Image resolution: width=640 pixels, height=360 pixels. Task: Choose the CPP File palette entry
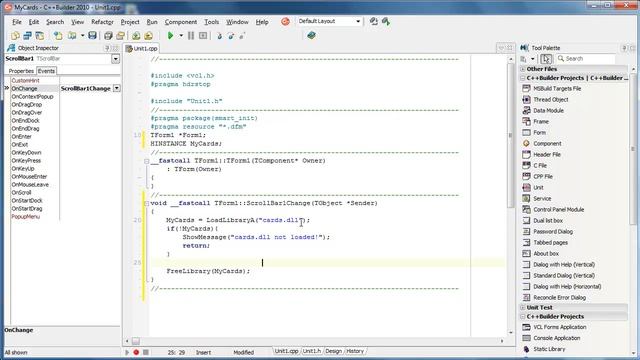pyautogui.click(x=543, y=177)
